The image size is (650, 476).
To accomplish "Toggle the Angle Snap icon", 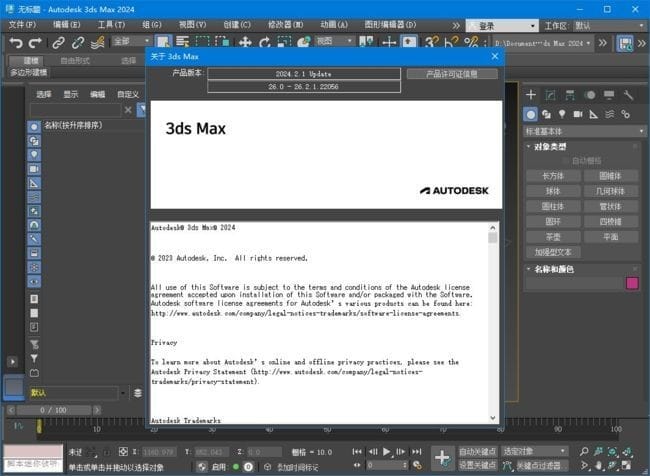I will coord(451,42).
